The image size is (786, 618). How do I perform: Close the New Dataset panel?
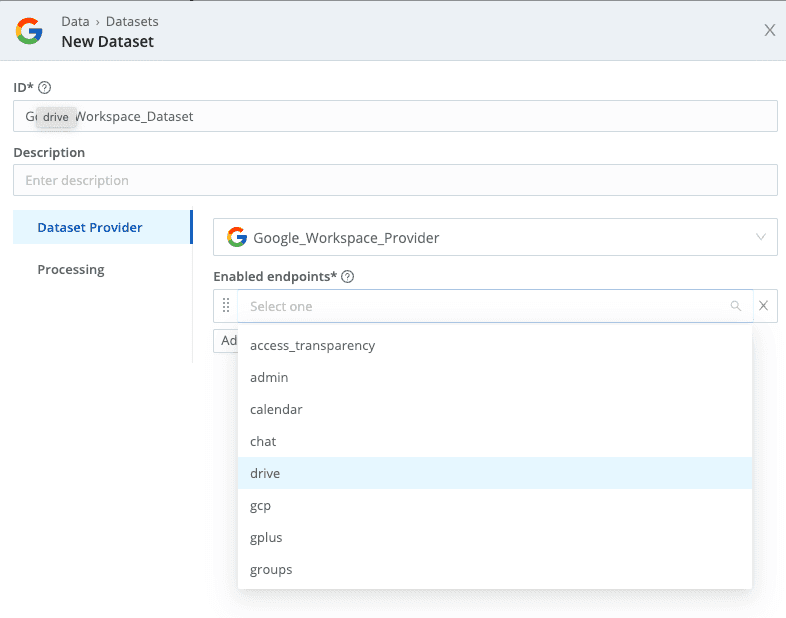[769, 30]
